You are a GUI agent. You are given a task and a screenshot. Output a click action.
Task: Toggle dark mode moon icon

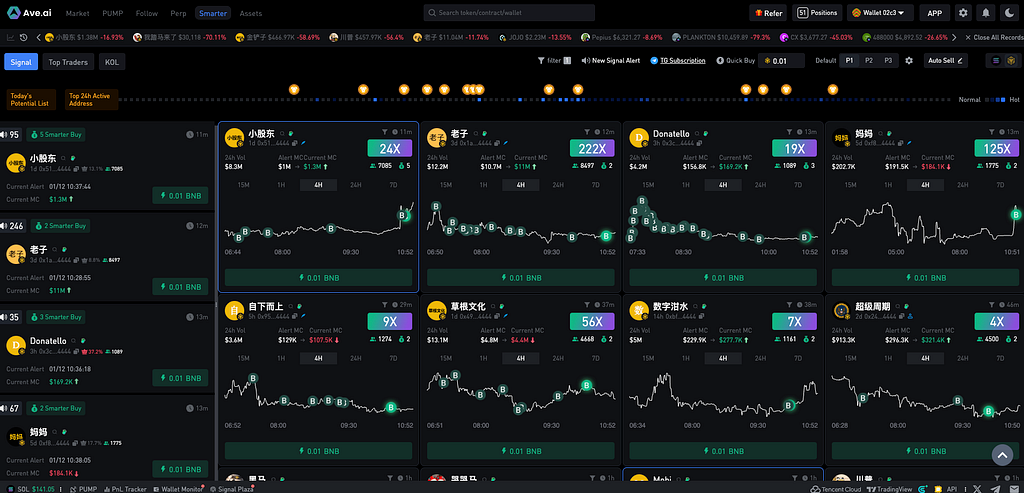pyautogui.click(x=1009, y=12)
